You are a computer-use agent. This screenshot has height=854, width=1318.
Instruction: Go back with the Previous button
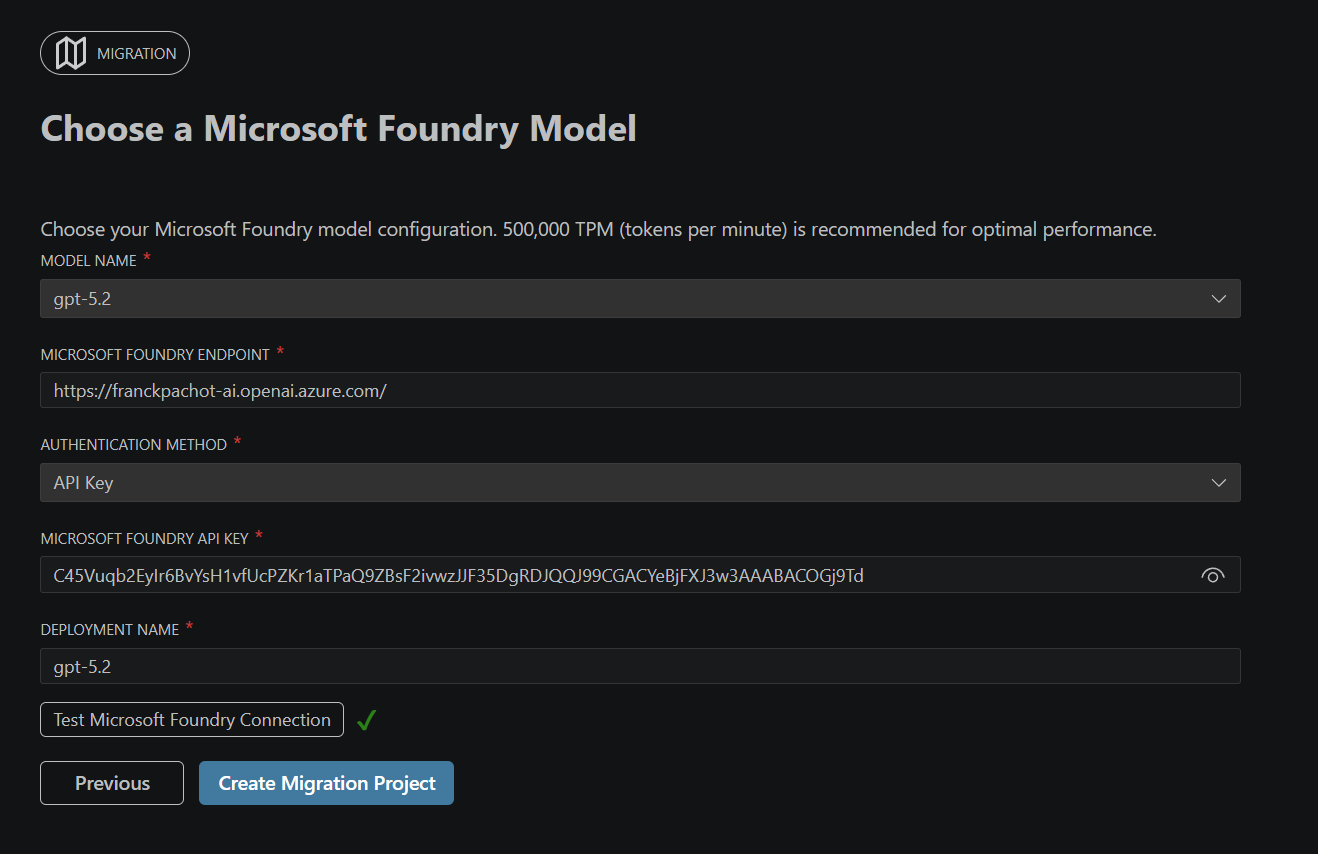pos(112,783)
